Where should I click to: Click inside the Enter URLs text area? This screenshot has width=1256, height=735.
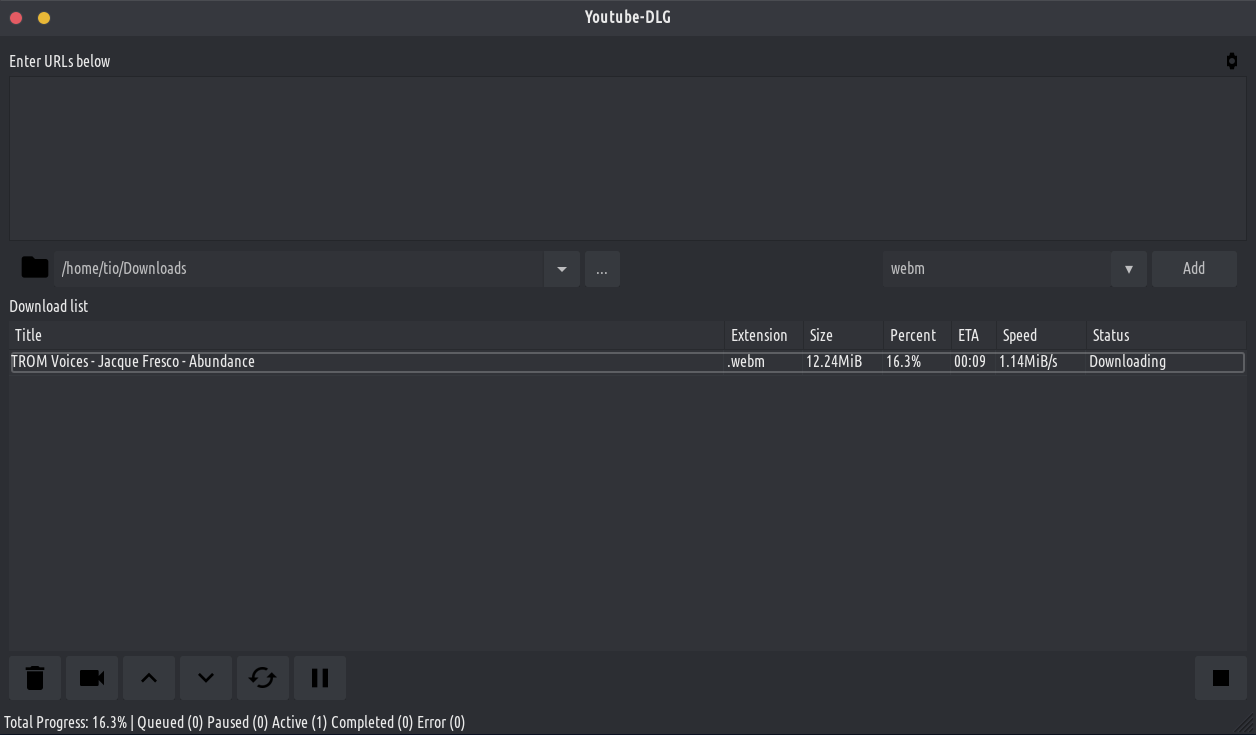[627, 158]
